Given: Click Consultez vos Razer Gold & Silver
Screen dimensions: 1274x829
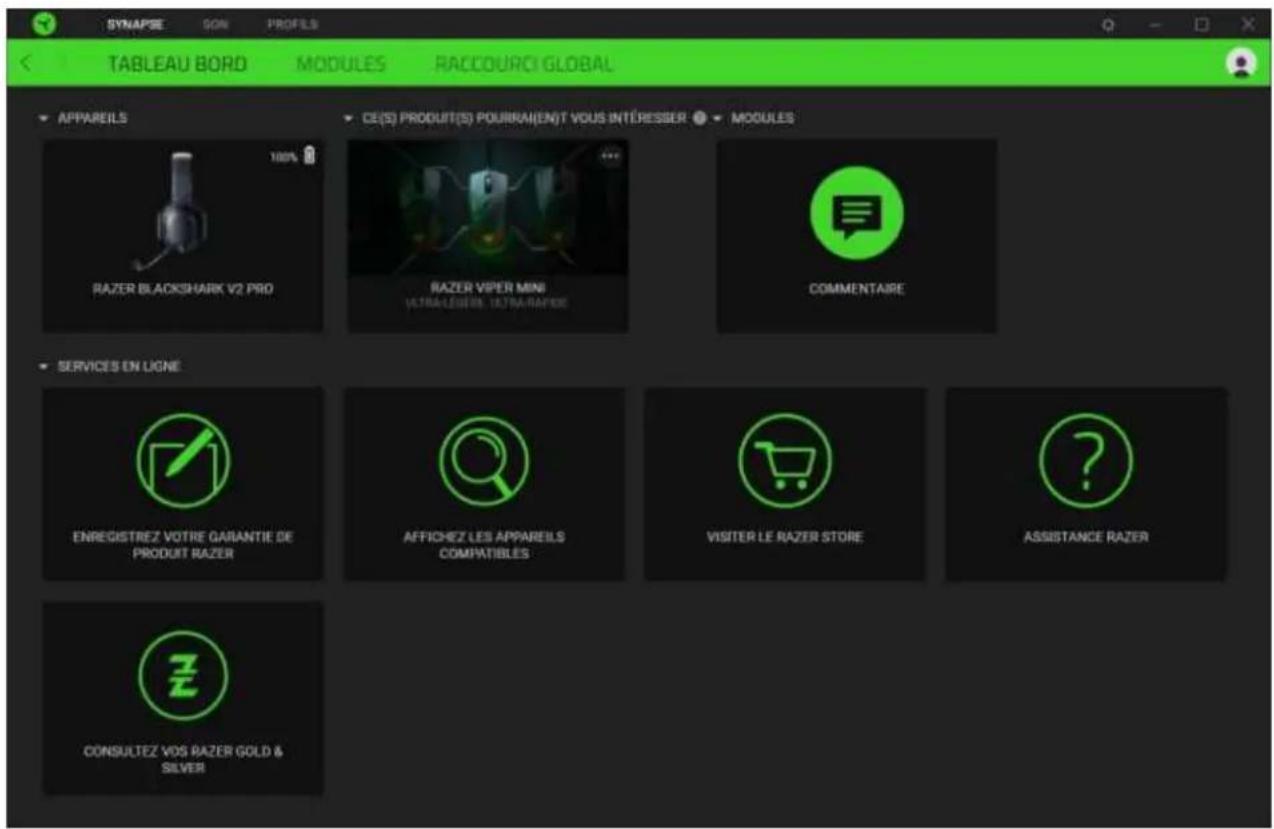Looking at the screenshot, I should pyautogui.click(x=183, y=759).
